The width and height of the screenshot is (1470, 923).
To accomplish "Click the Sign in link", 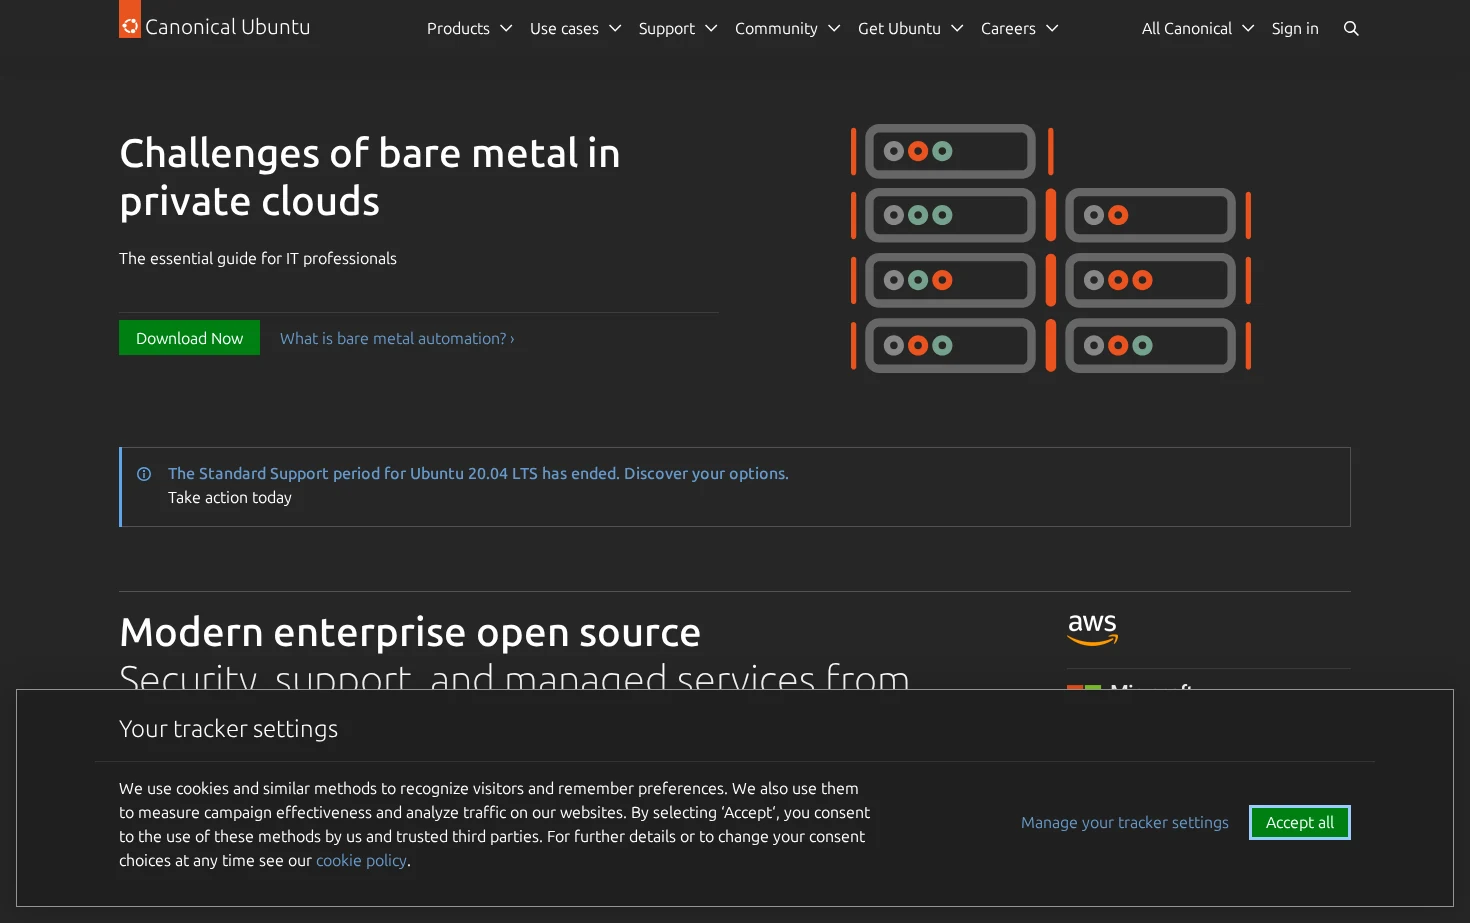I will 1295,29.
